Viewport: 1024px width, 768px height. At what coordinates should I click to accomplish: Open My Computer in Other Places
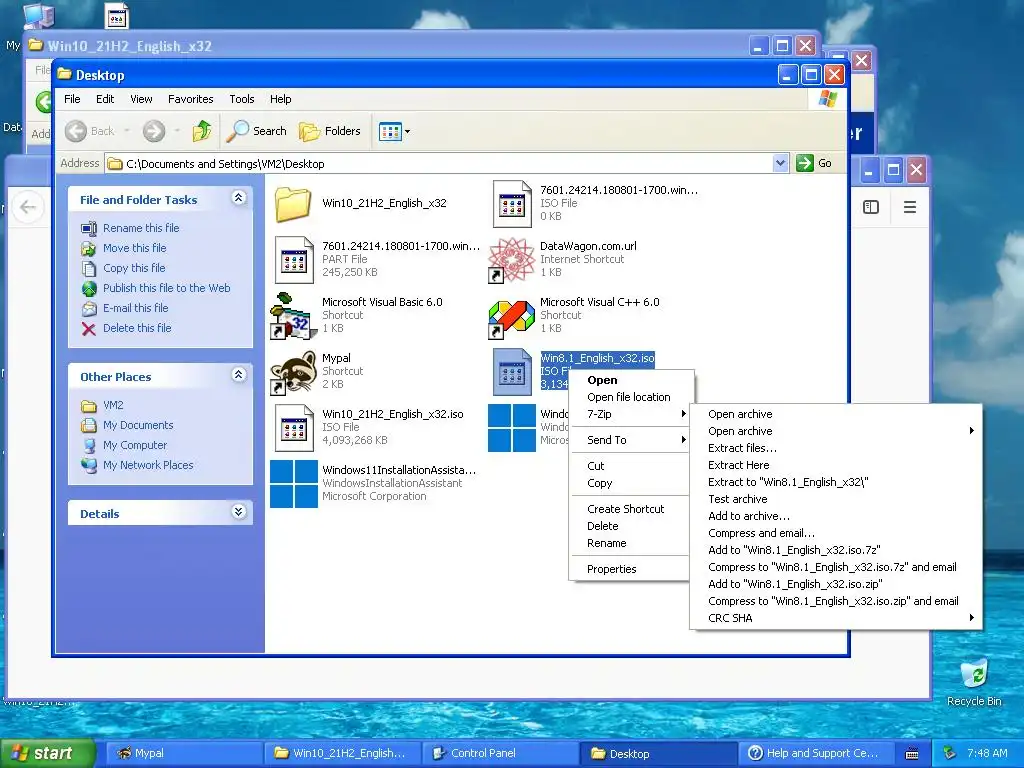(135, 445)
